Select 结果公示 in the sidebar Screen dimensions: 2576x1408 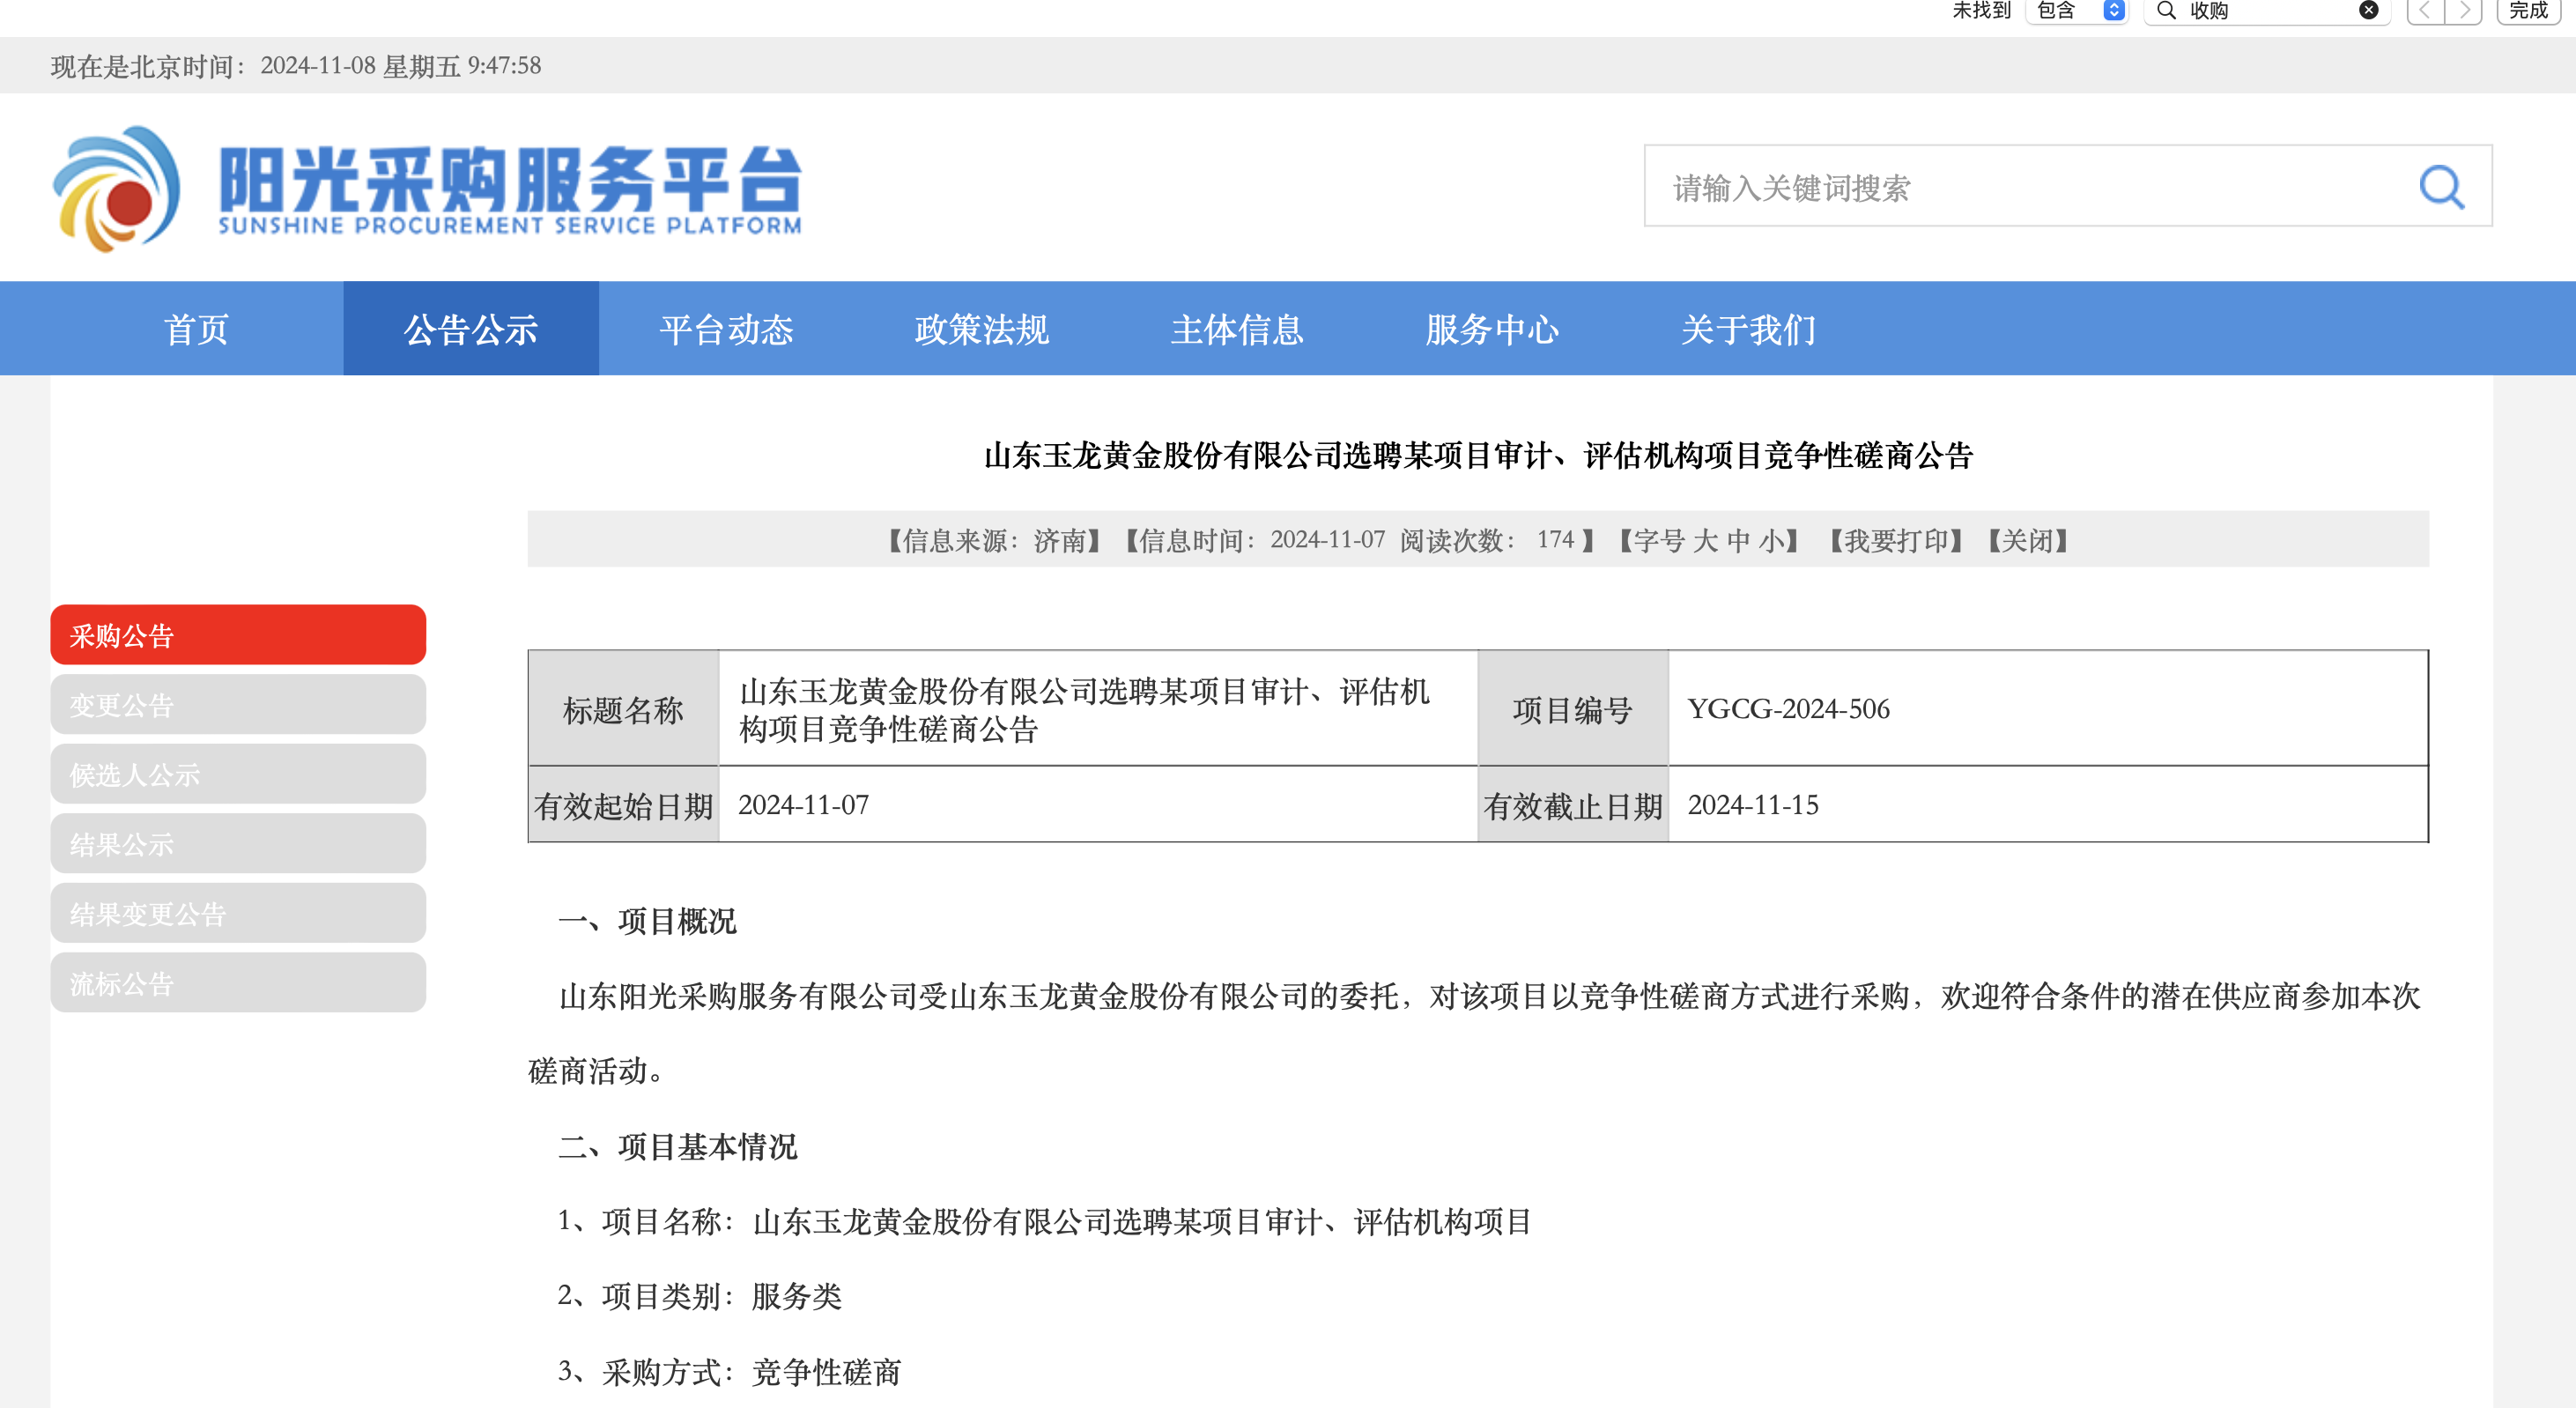point(238,844)
